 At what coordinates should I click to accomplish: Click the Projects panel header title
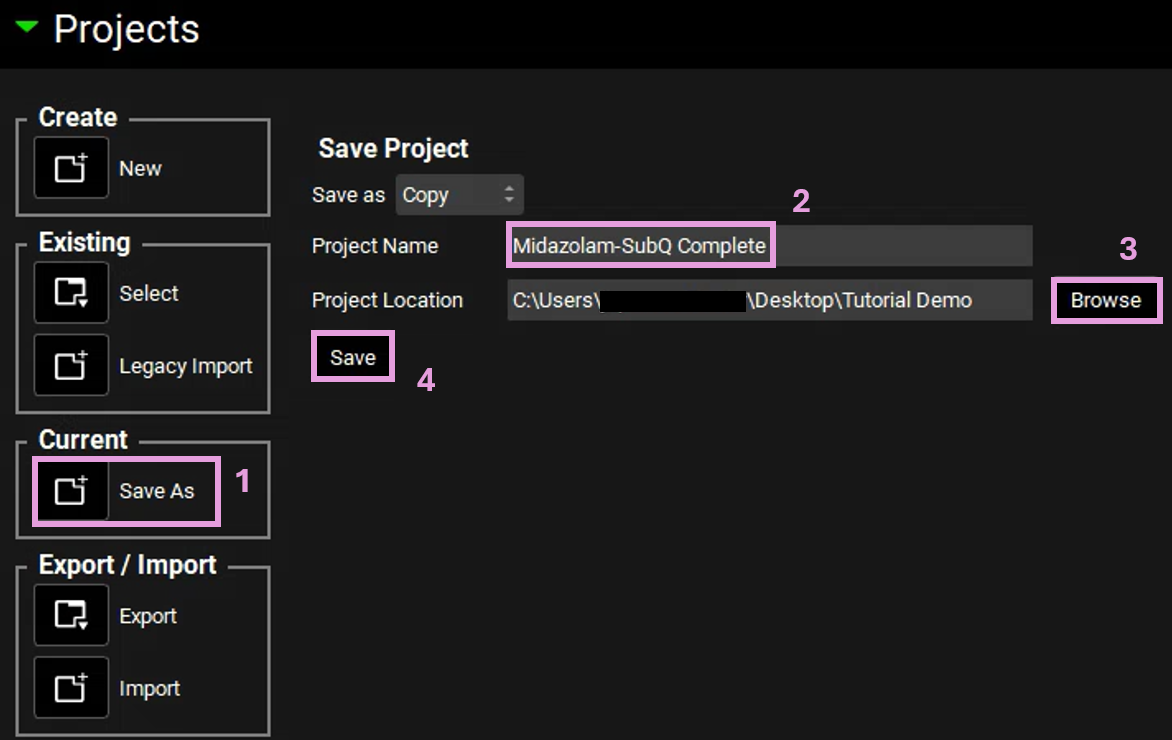(126, 30)
